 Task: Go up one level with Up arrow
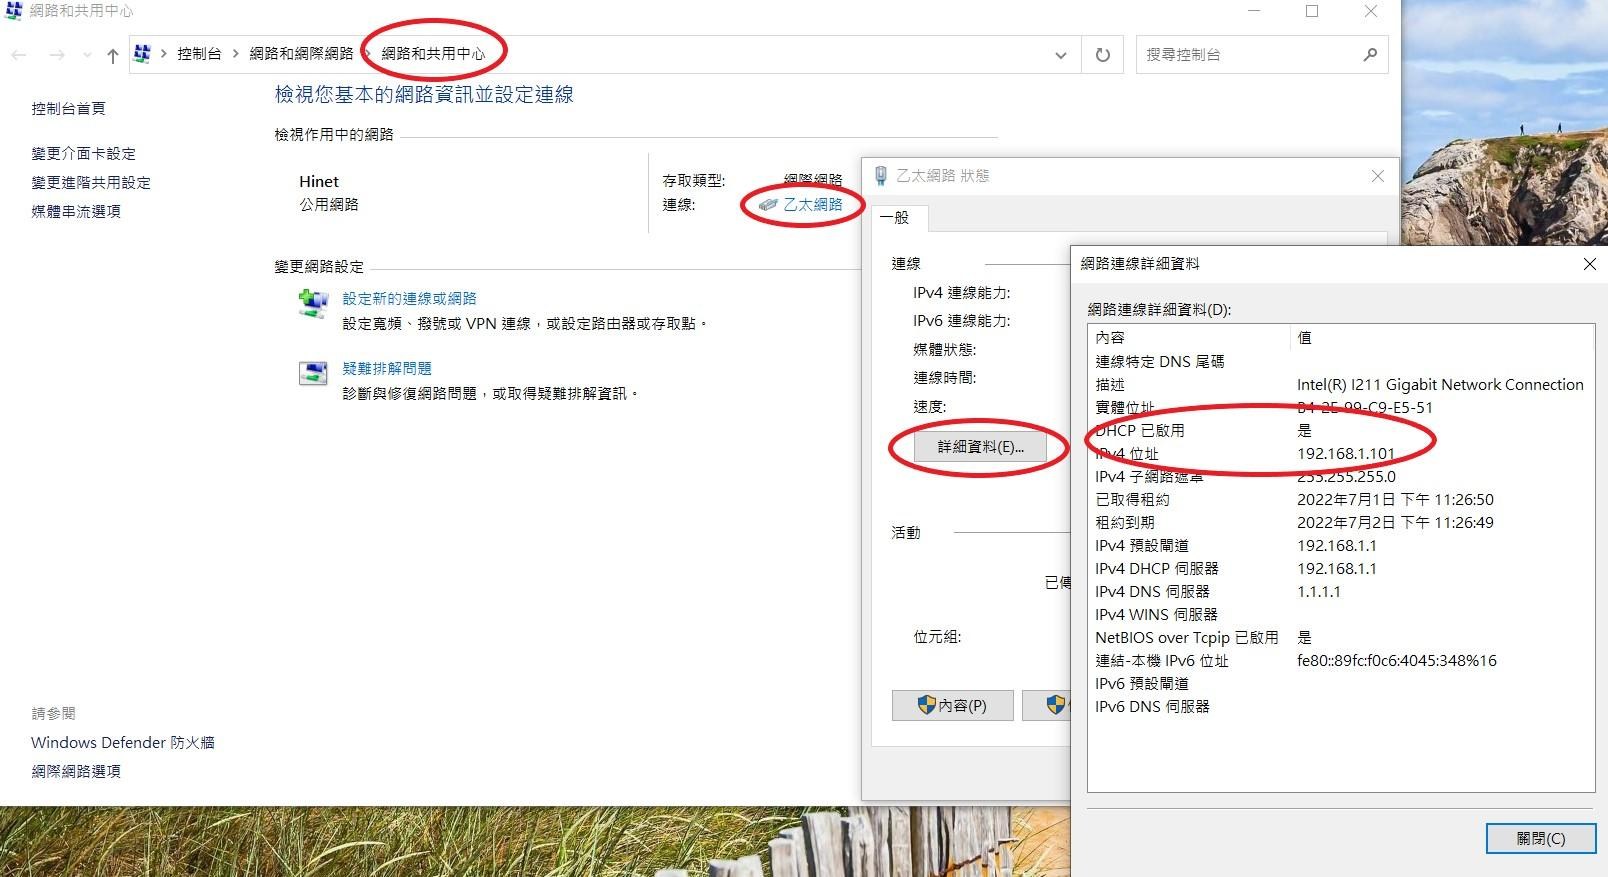coord(112,55)
